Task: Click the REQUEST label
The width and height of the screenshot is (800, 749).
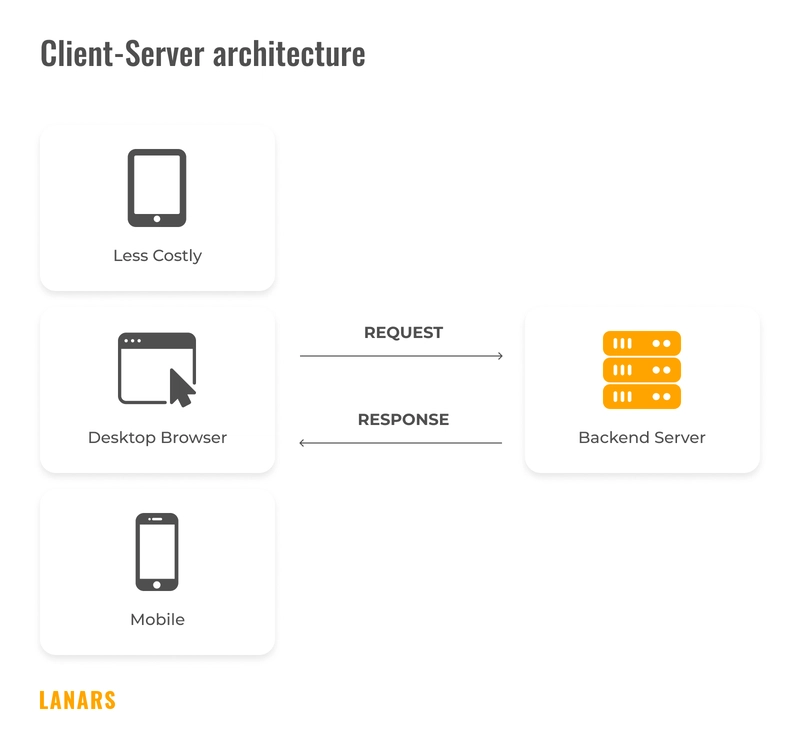Action: point(403,332)
